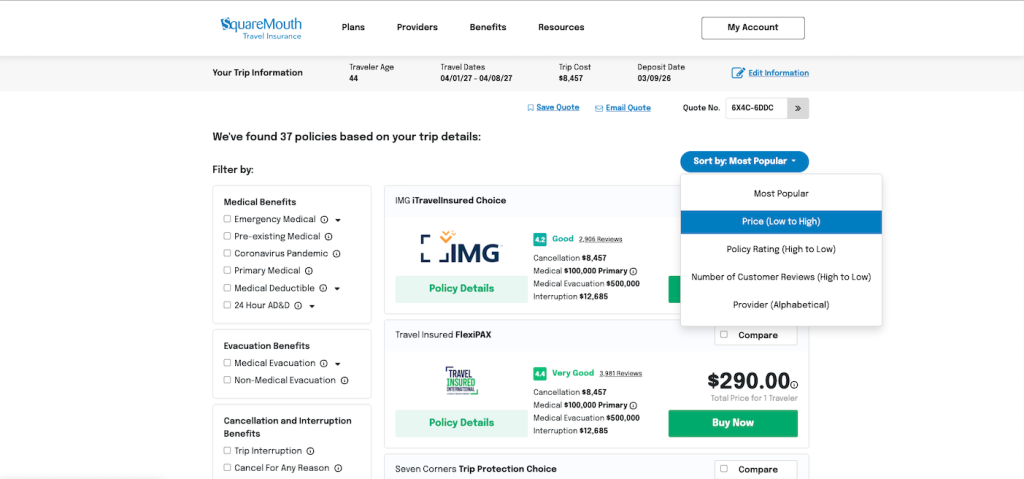This screenshot has width=1024, height=479.
Task: Expand the 24 Hour AD&D options arrow
Action: (312, 306)
